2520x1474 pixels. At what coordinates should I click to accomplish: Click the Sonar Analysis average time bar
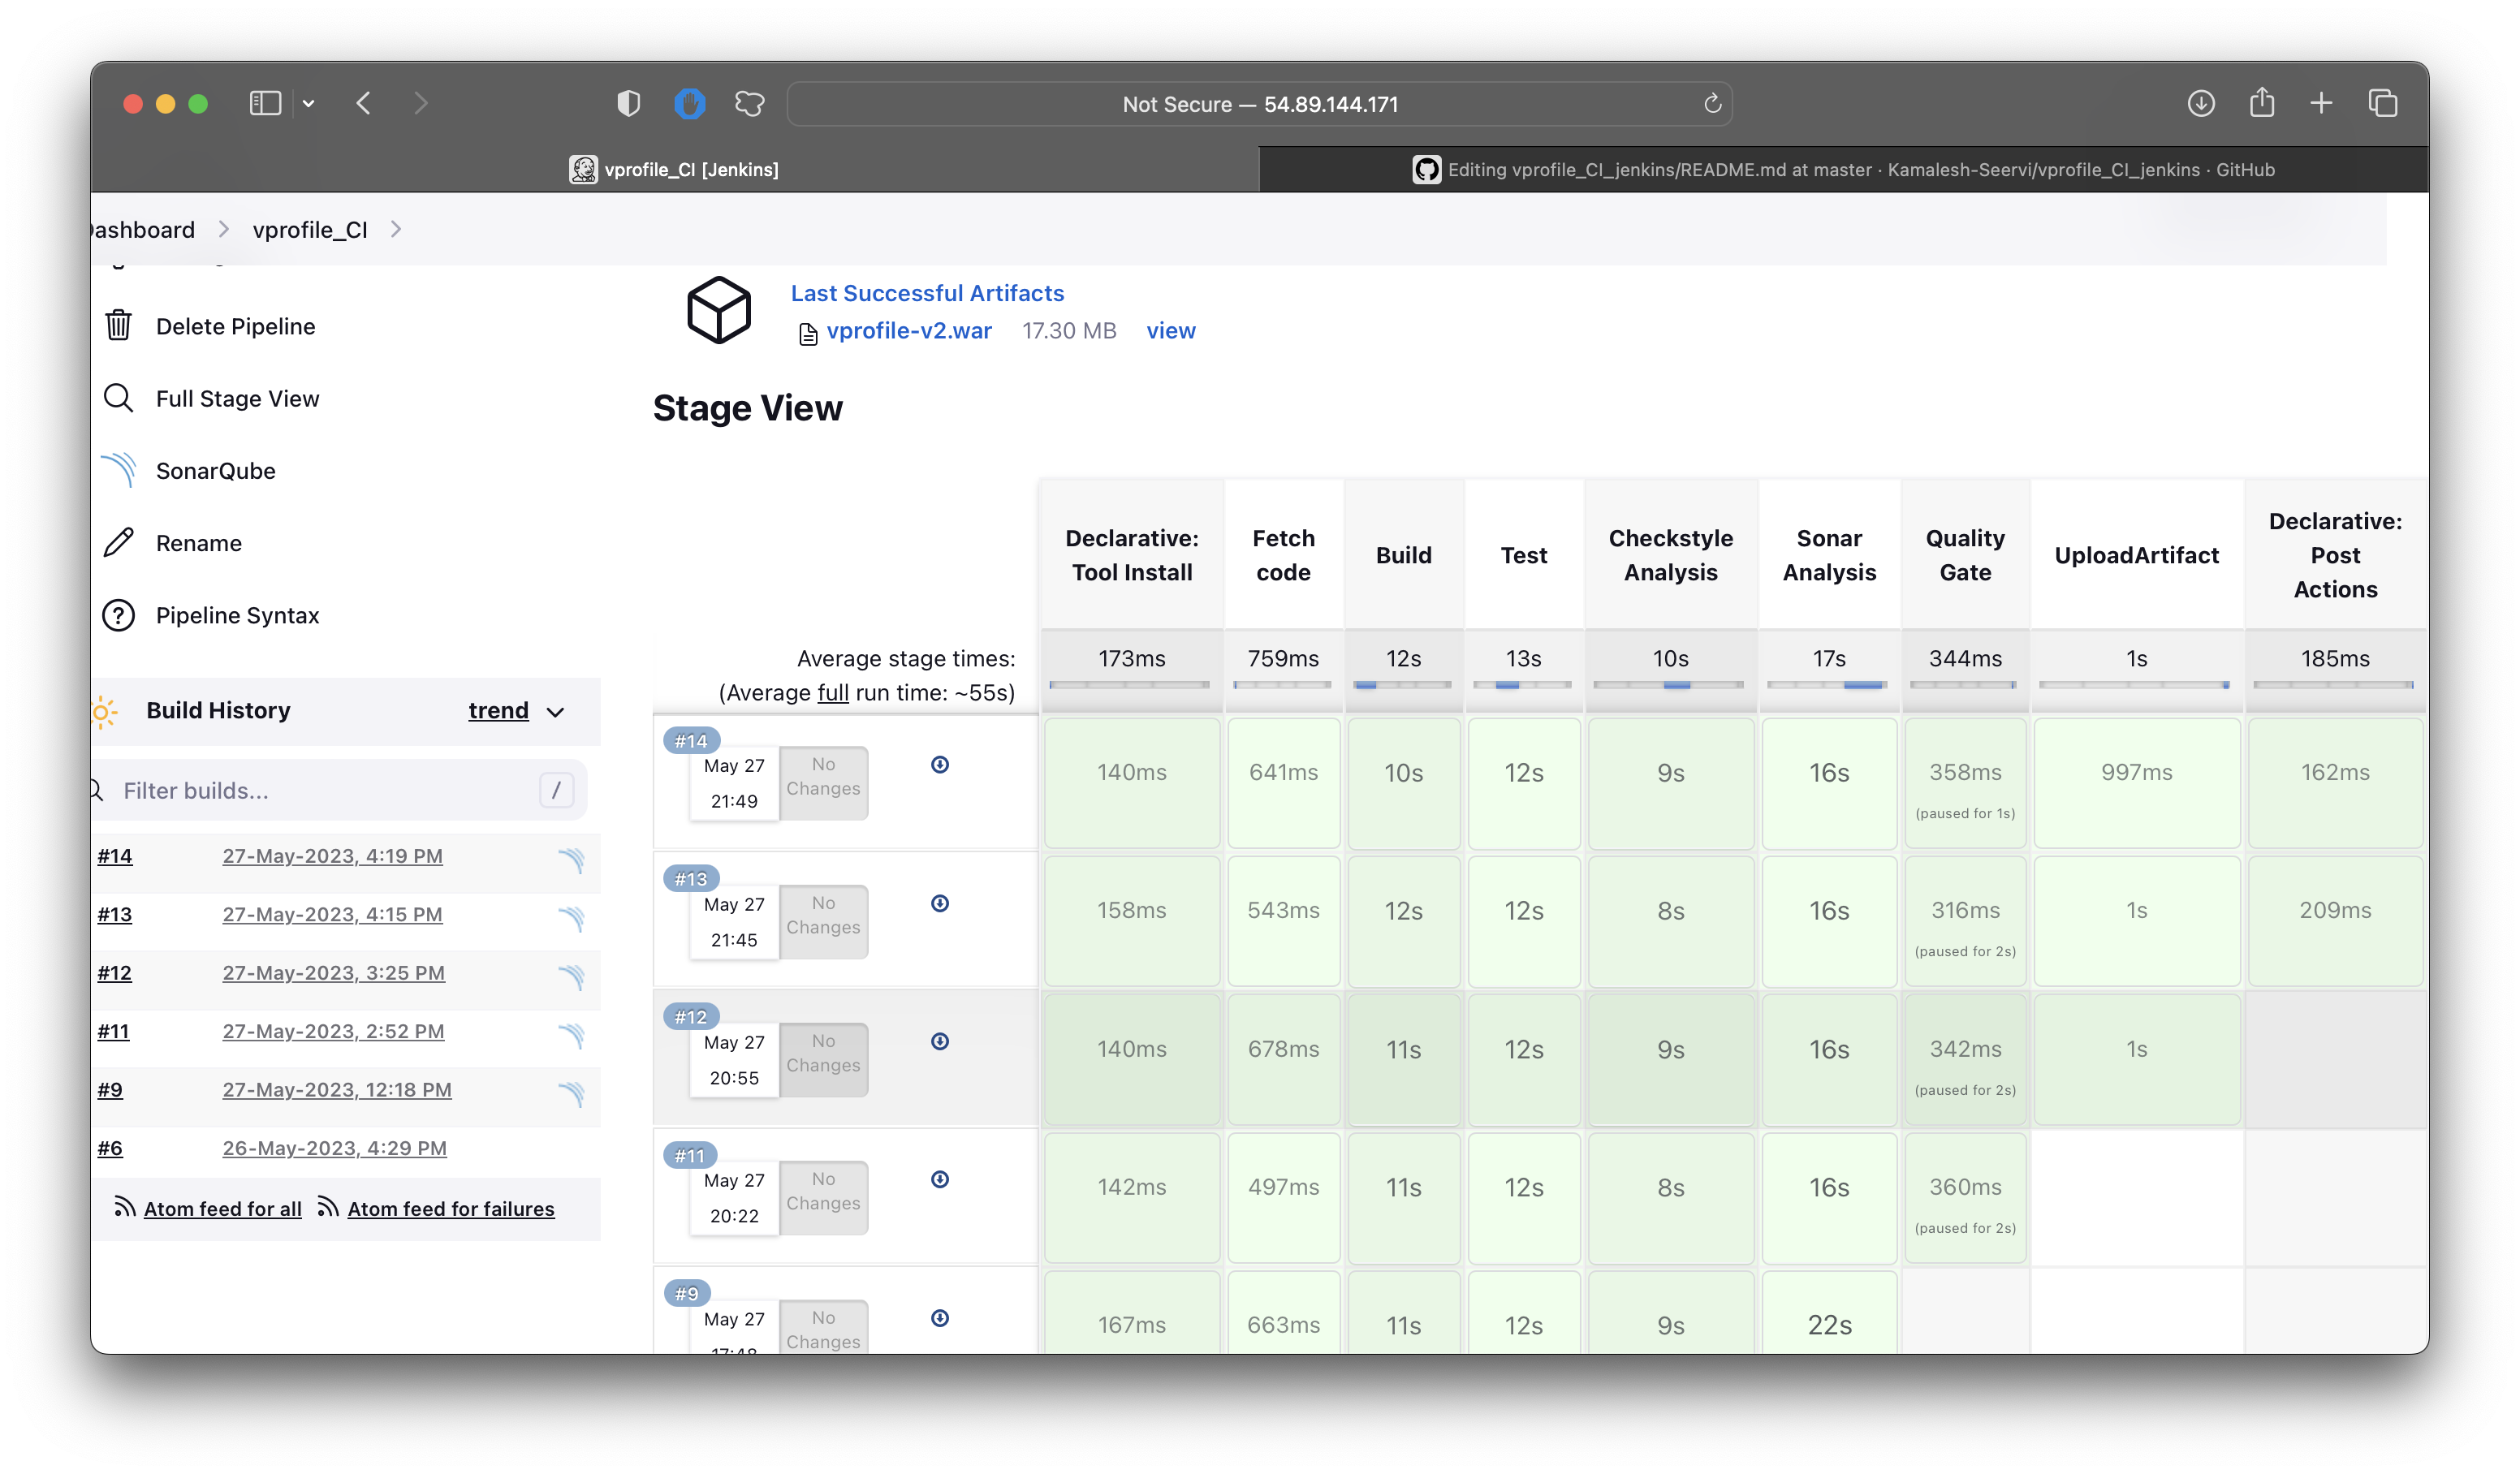(x=1829, y=685)
